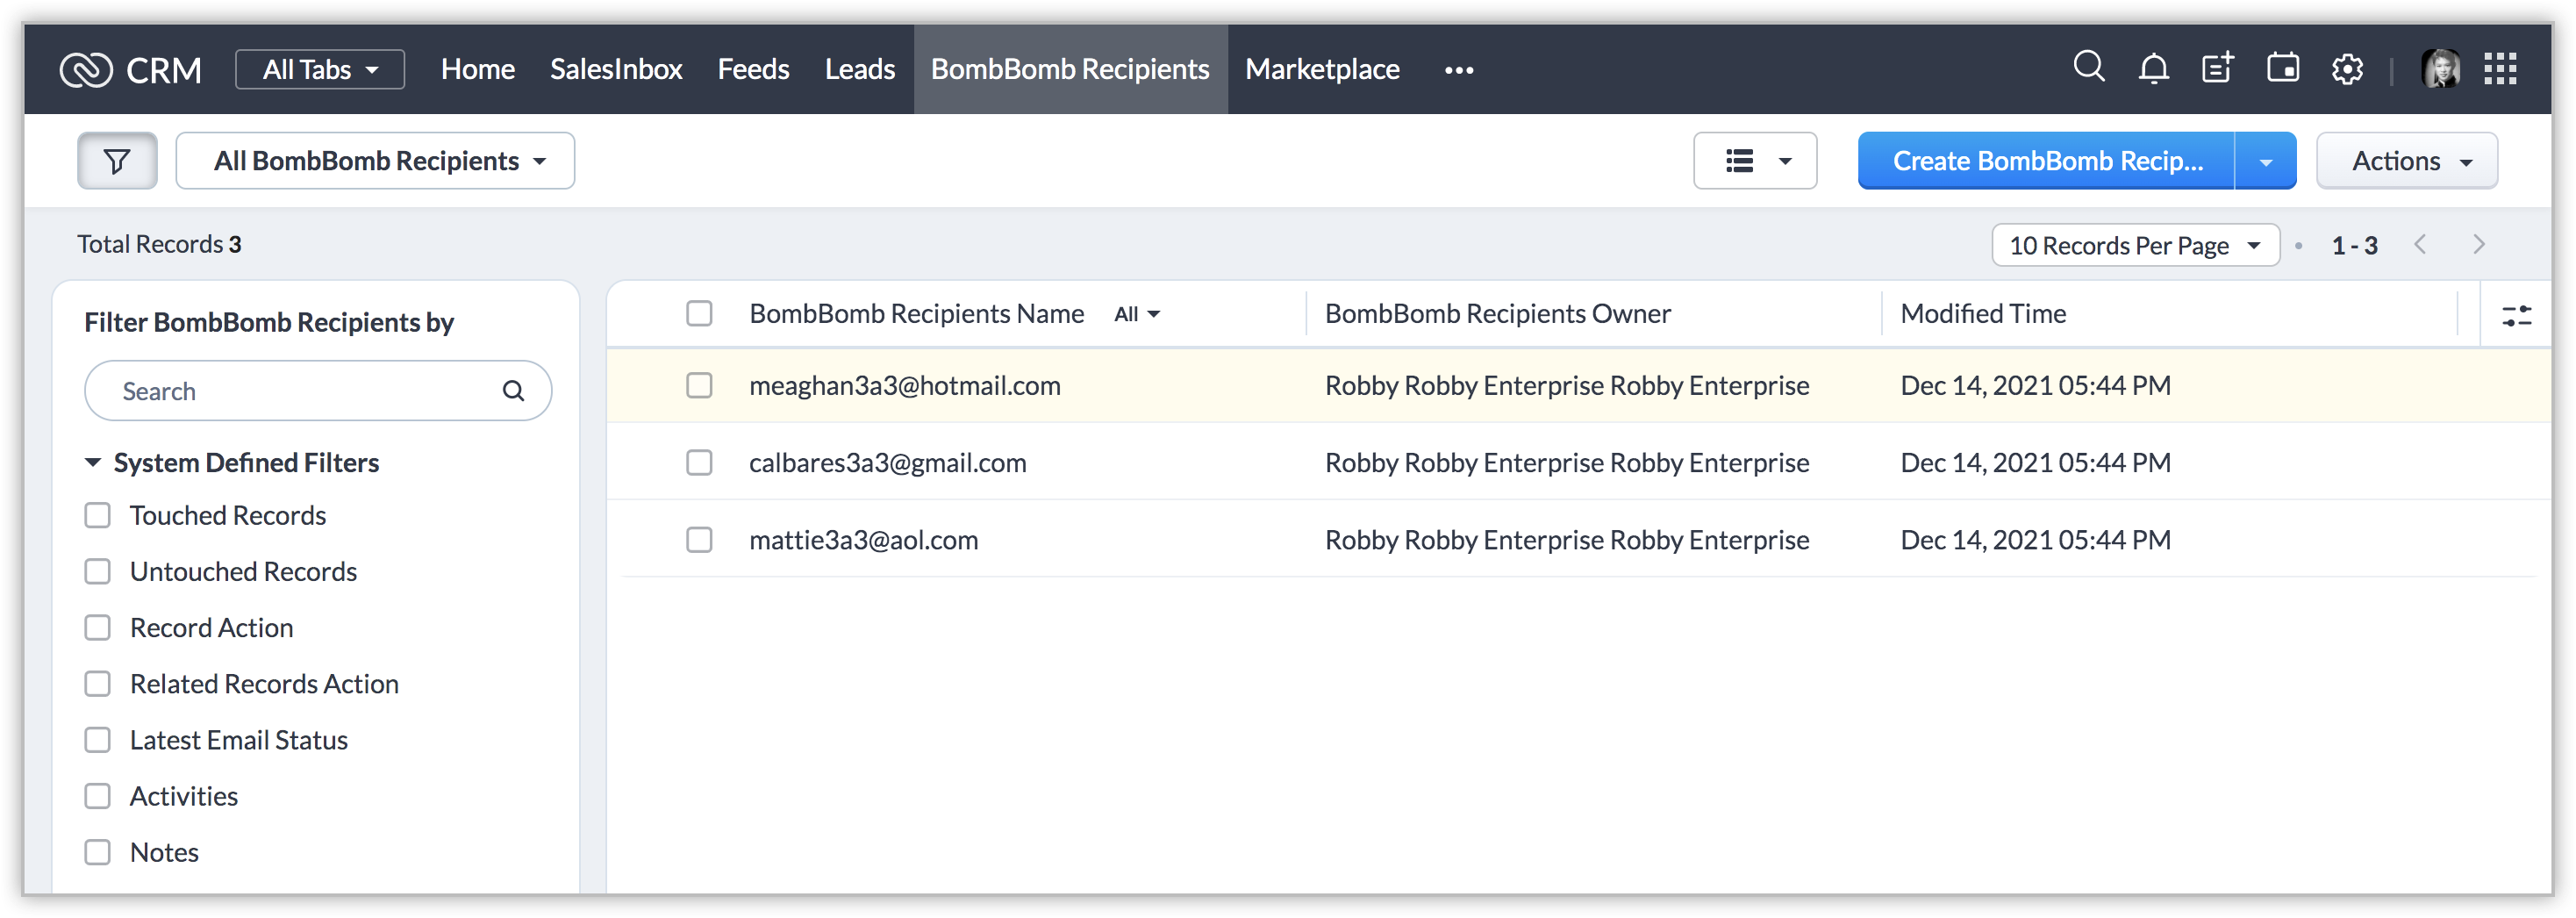Screen dimensions: 2576x918
Task: Open the global search magnifier icon
Action: pos(2089,67)
